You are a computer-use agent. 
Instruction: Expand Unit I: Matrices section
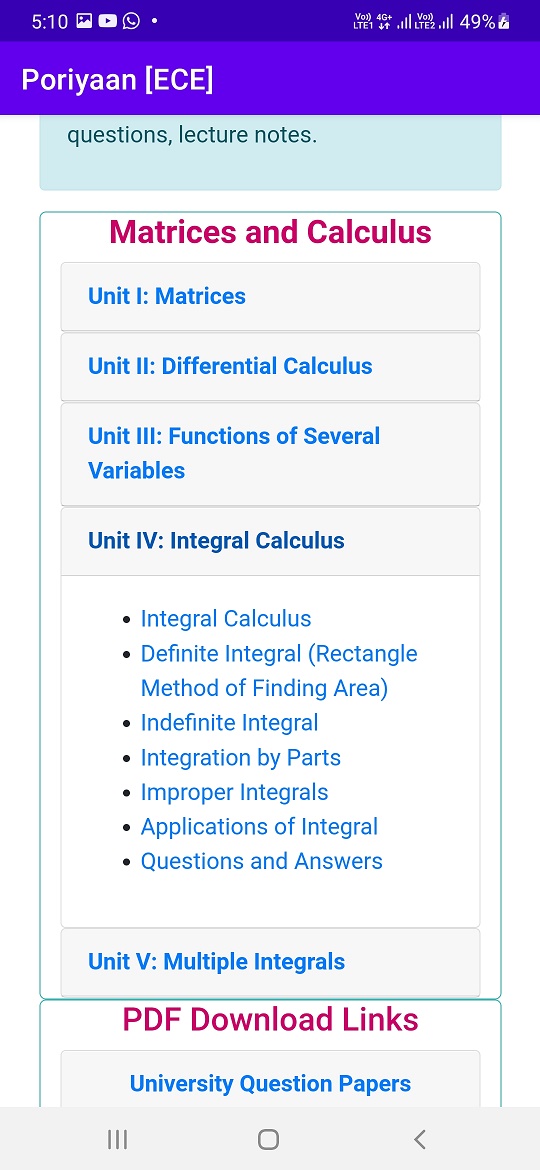point(270,296)
